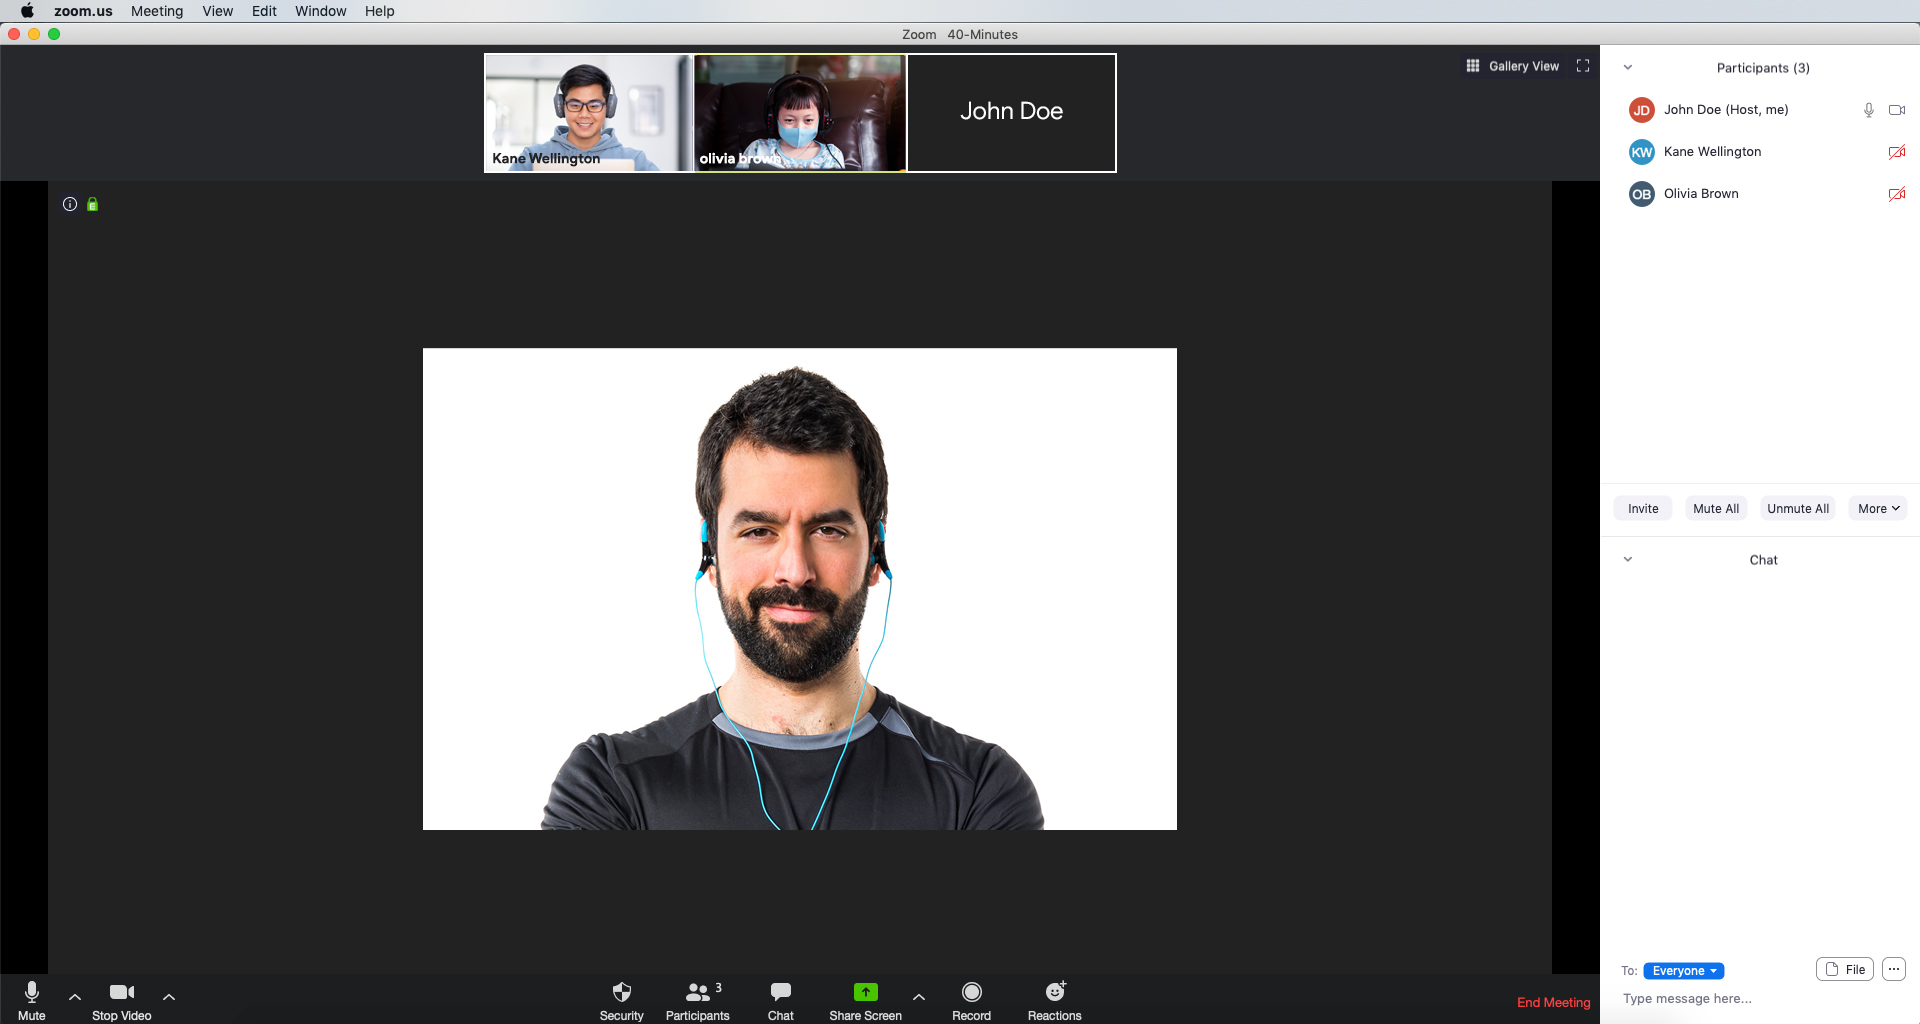Viewport: 1920px width, 1024px height.
Task: Click the meeting information icon
Action: (70, 204)
